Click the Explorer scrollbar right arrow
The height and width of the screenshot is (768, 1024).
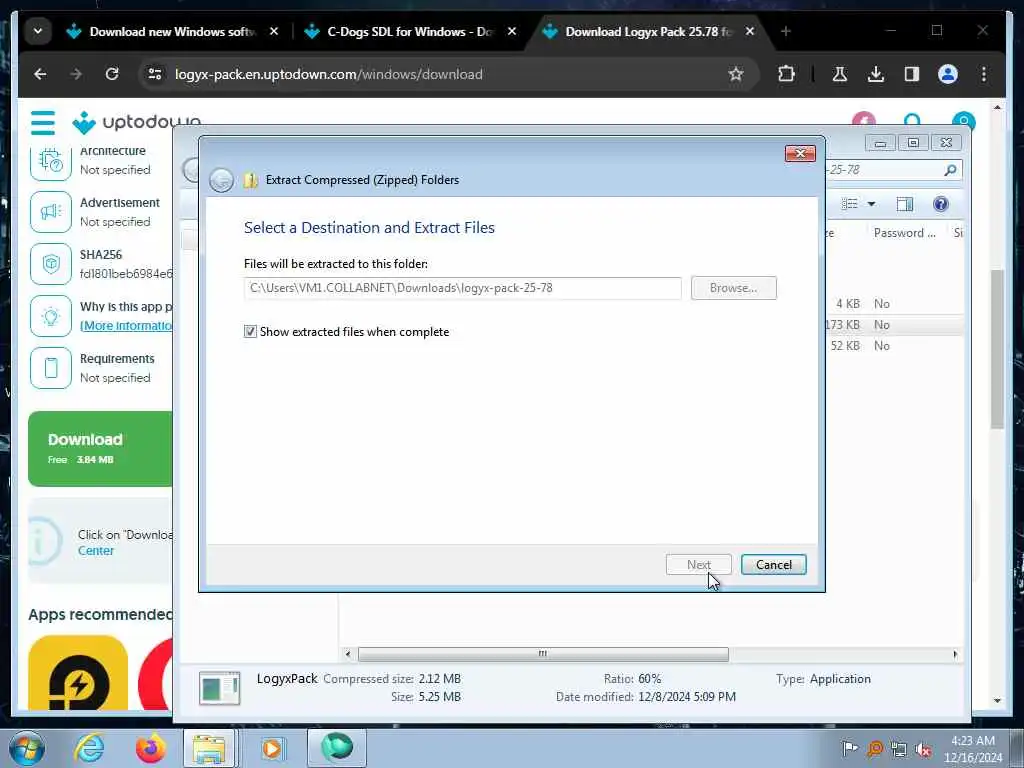click(x=955, y=654)
